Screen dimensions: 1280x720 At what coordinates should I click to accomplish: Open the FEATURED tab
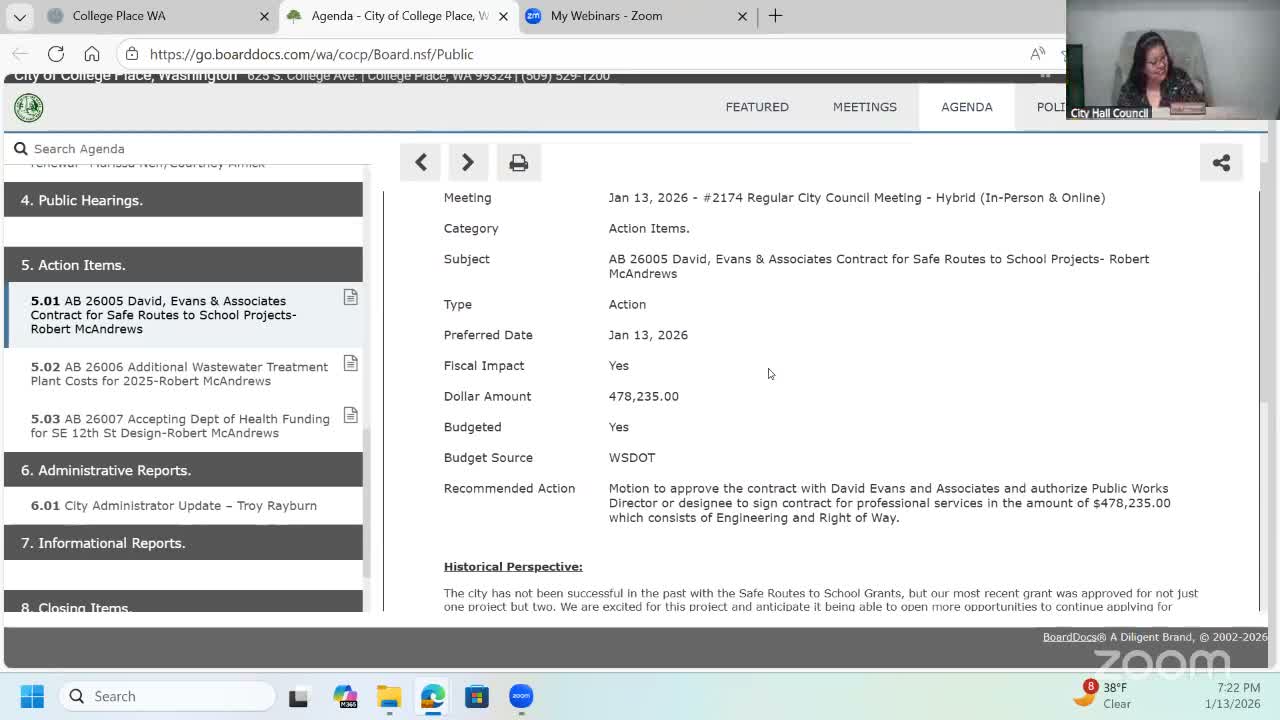point(757,107)
